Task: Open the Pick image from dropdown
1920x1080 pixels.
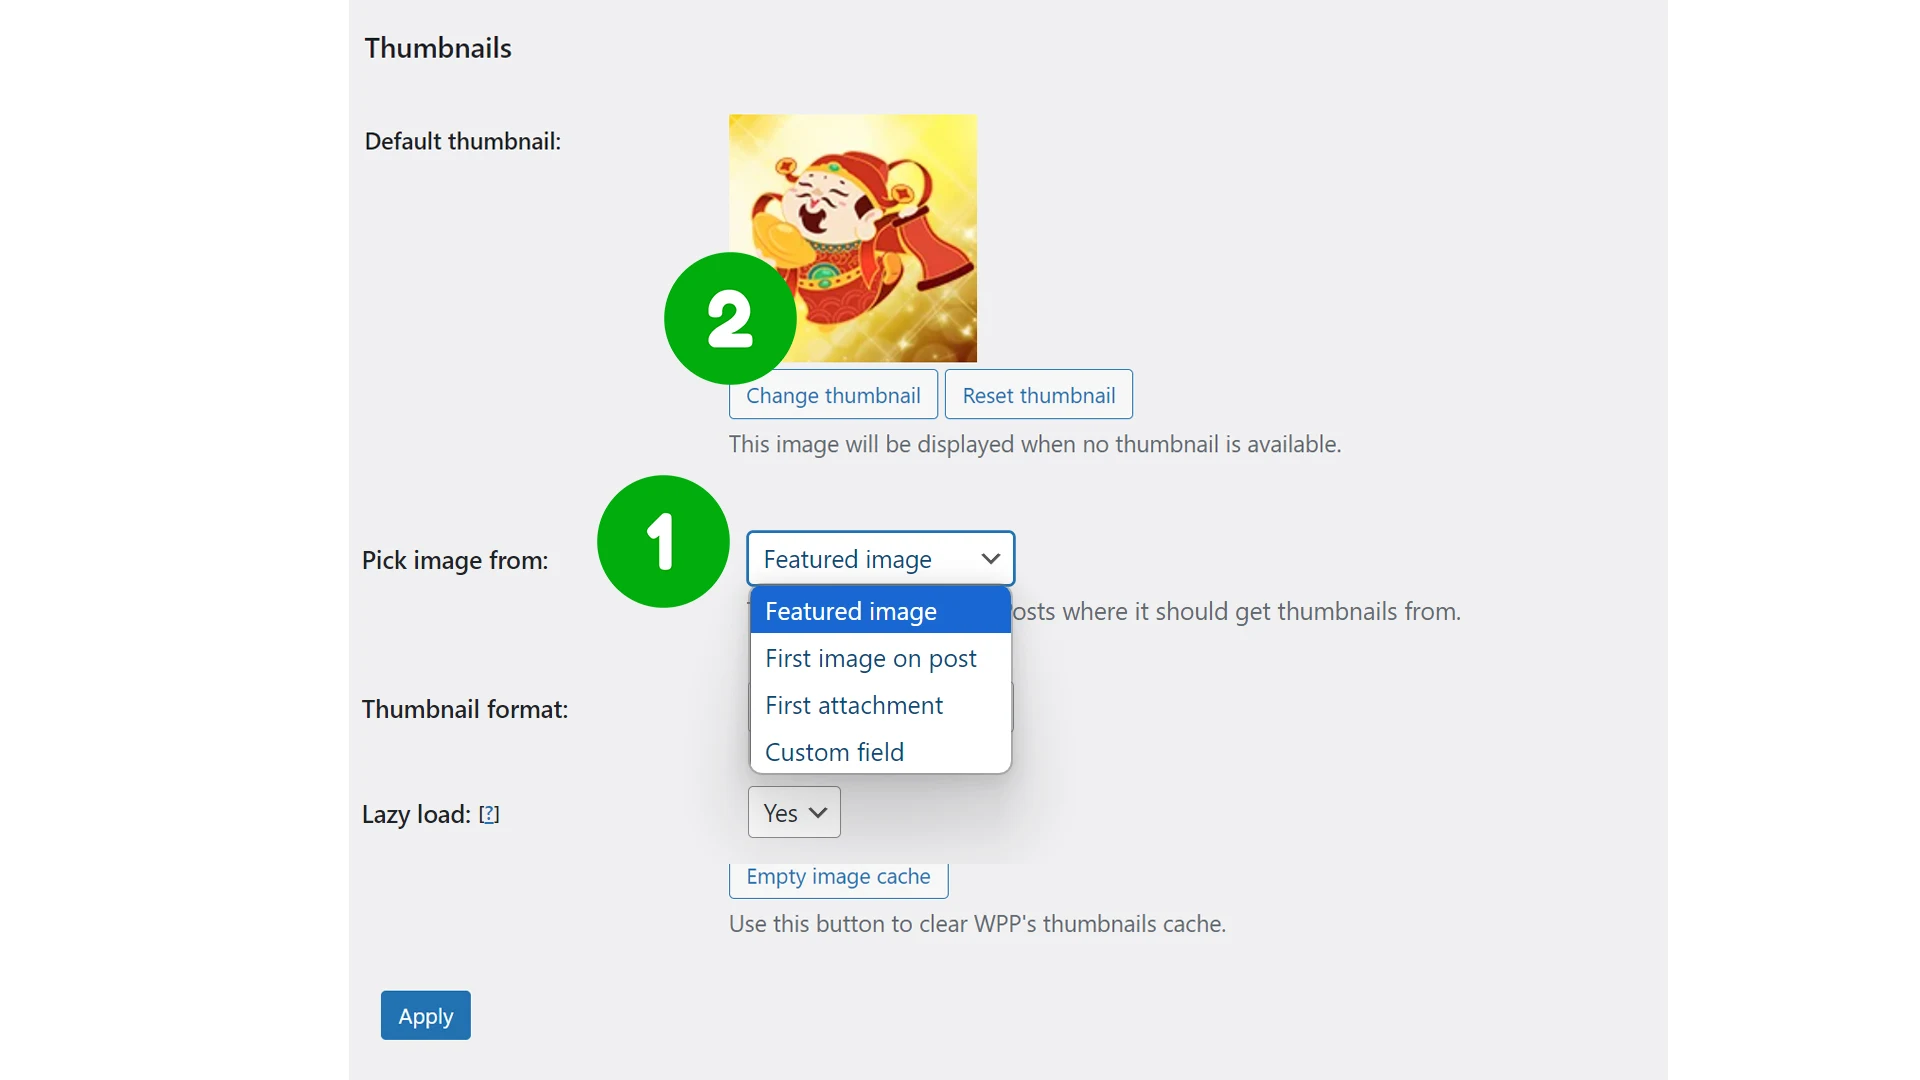Action: tap(880, 559)
